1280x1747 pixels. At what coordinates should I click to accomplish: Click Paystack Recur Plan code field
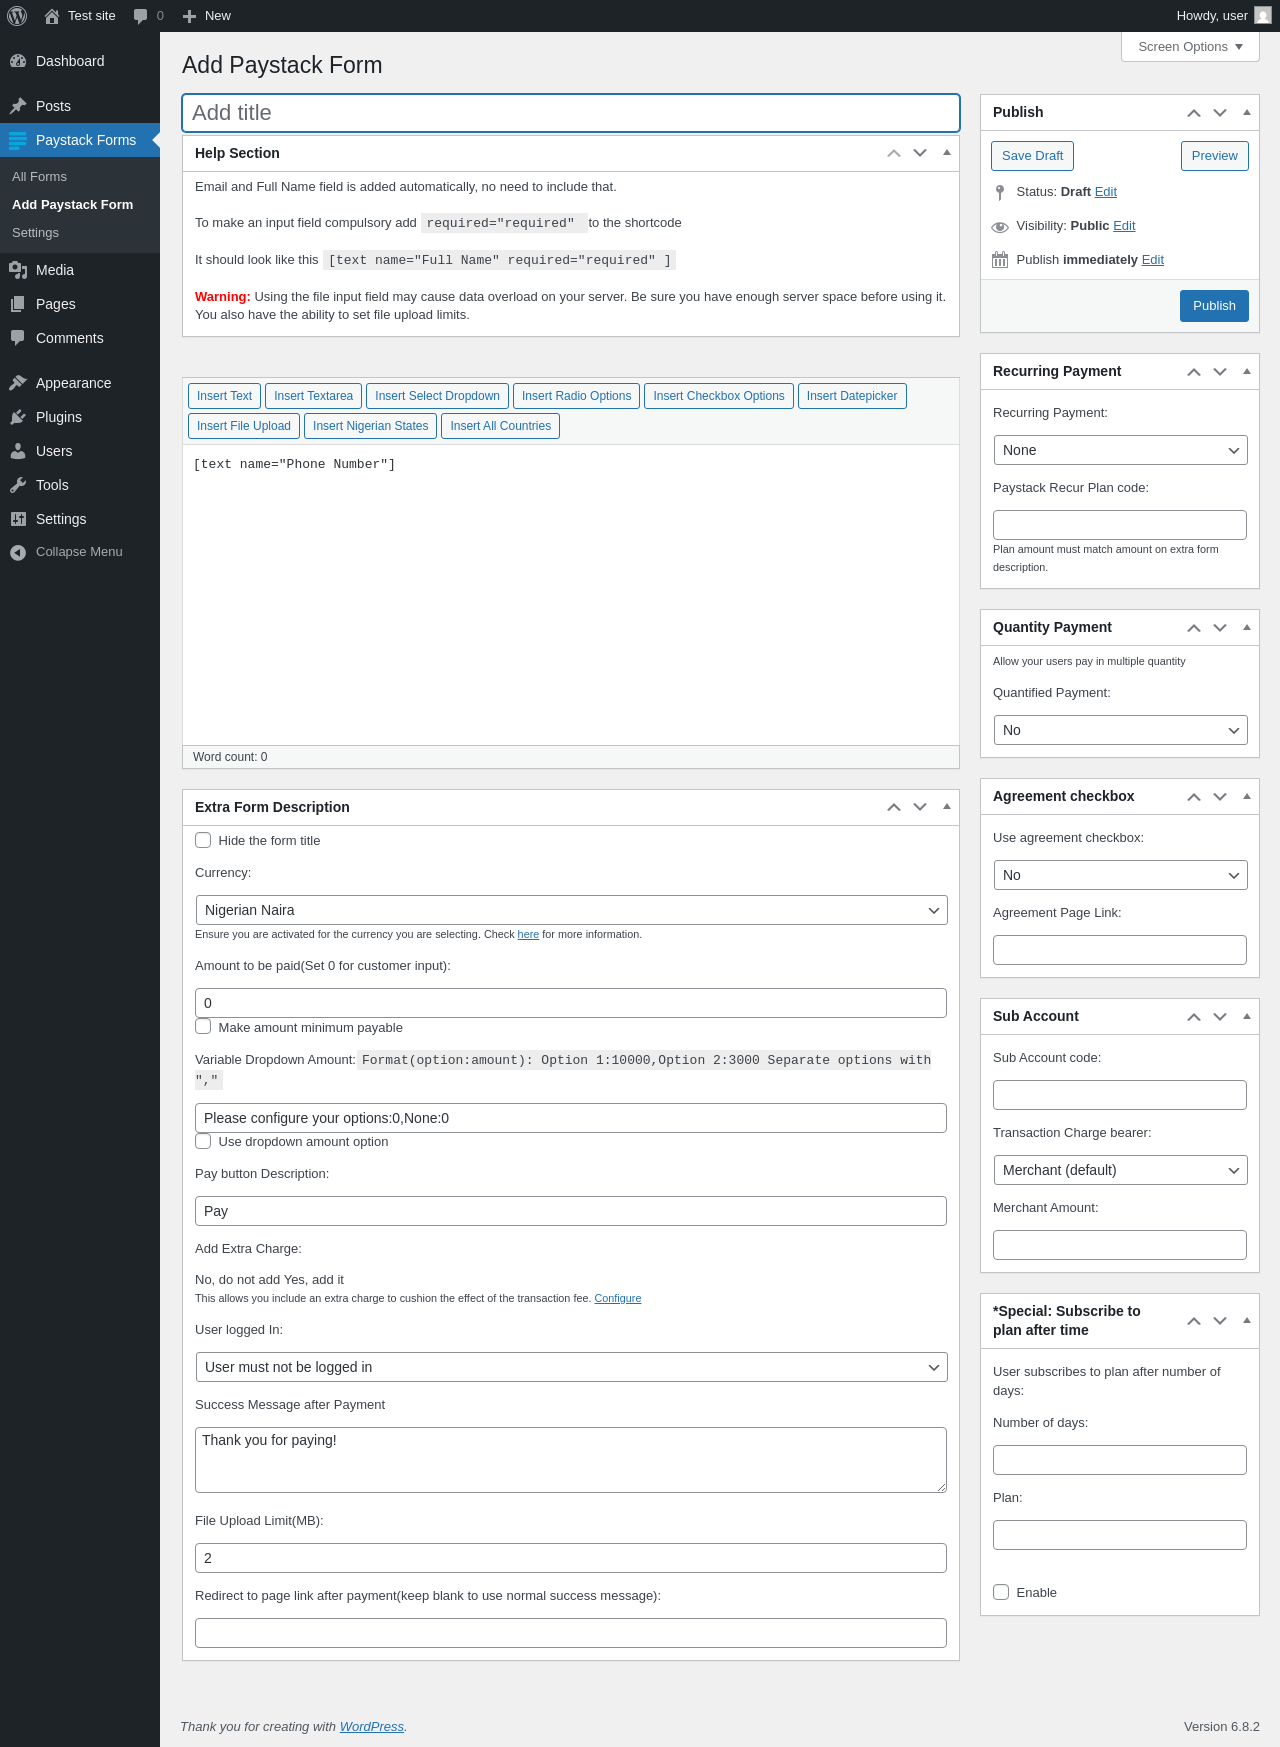[x=1120, y=525]
